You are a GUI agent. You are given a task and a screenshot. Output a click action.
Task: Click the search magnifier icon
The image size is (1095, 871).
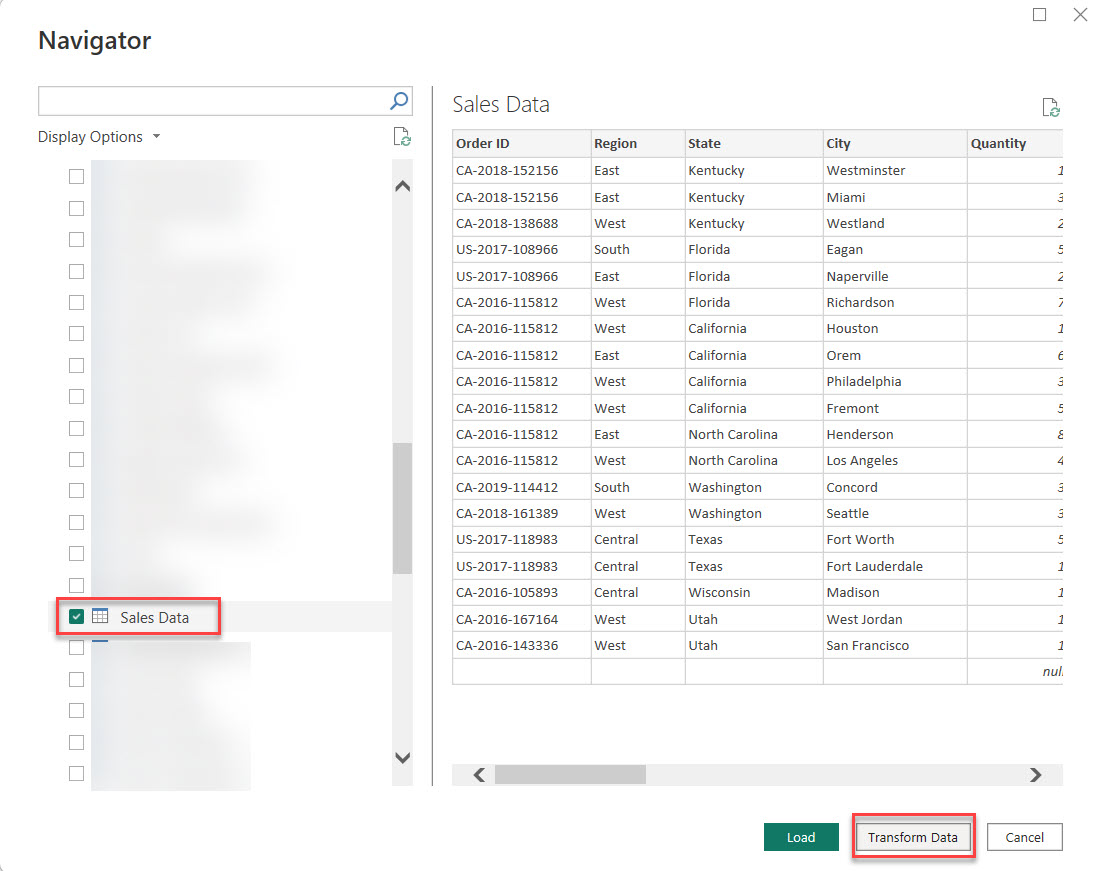[x=399, y=101]
